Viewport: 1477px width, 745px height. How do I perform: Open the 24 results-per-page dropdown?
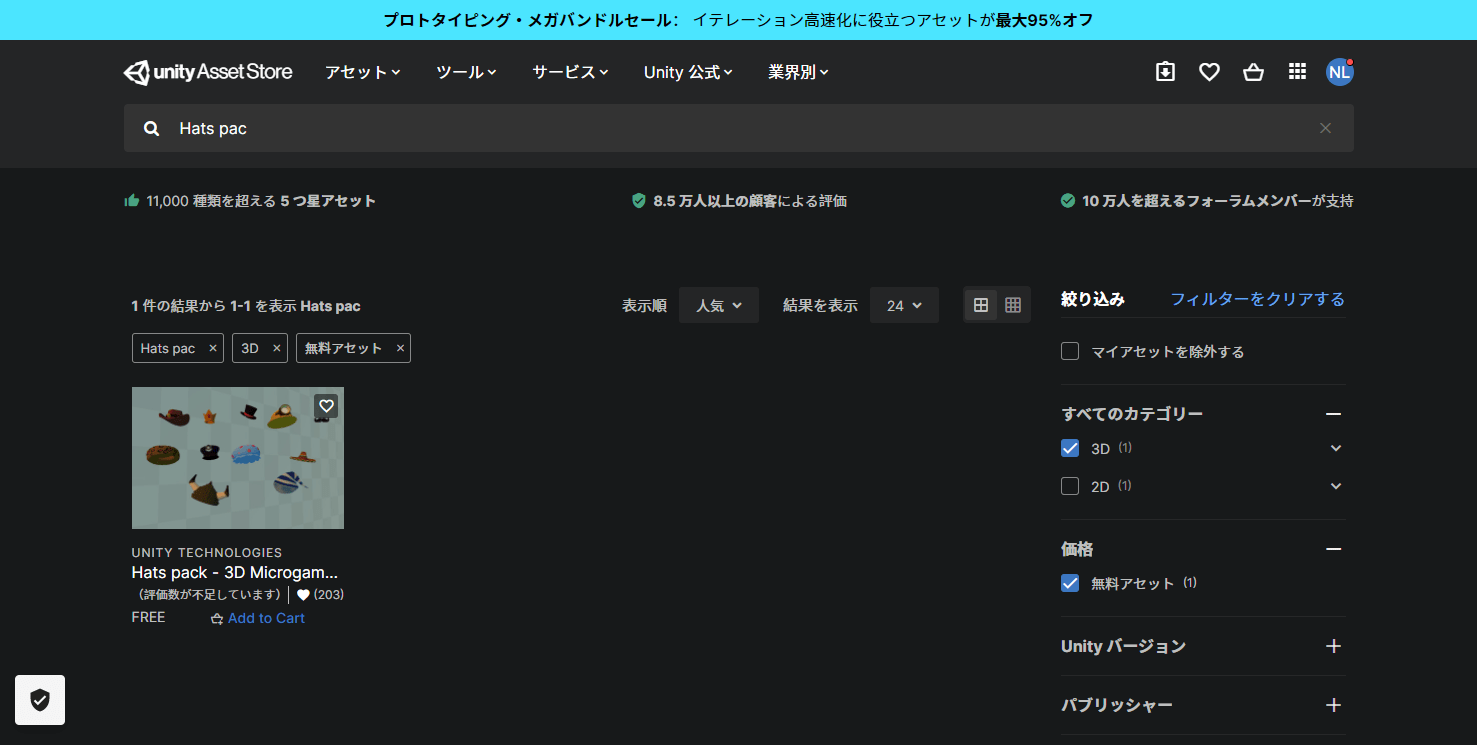pos(904,305)
